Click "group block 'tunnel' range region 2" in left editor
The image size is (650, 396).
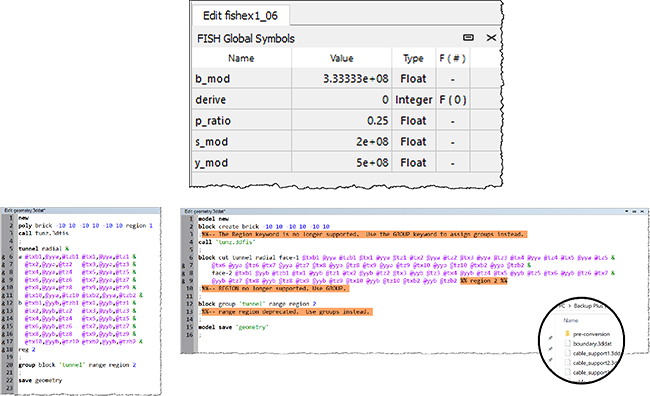pyautogui.click(x=77, y=365)
